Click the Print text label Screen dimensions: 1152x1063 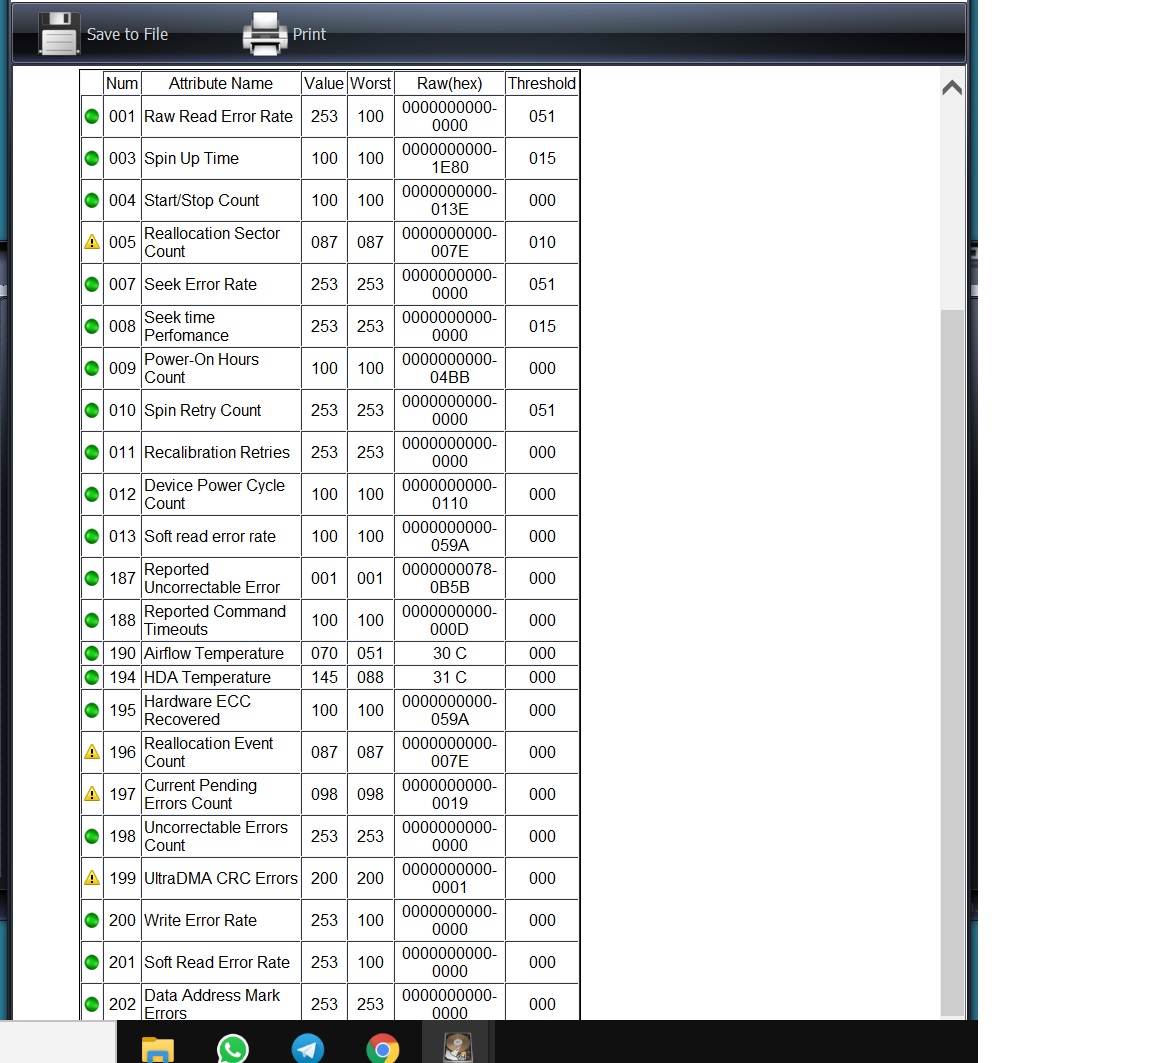click(309, 35)
